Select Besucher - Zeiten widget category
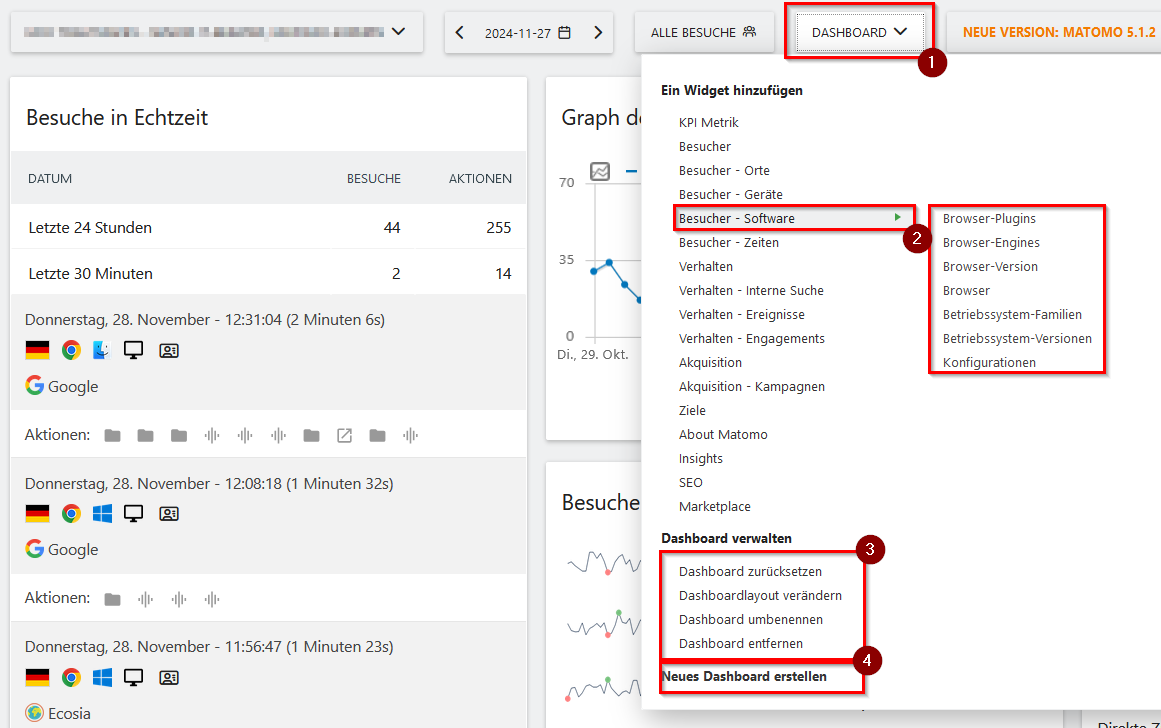This screenshot has height=728, width=1161. [729, 242]
